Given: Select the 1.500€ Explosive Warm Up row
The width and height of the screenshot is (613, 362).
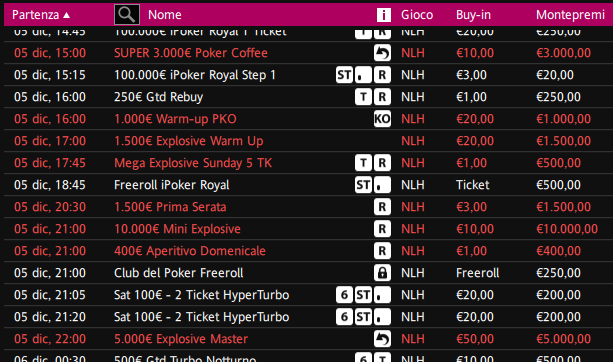Looking at the screenshot, I should click(x=308, y=141).
